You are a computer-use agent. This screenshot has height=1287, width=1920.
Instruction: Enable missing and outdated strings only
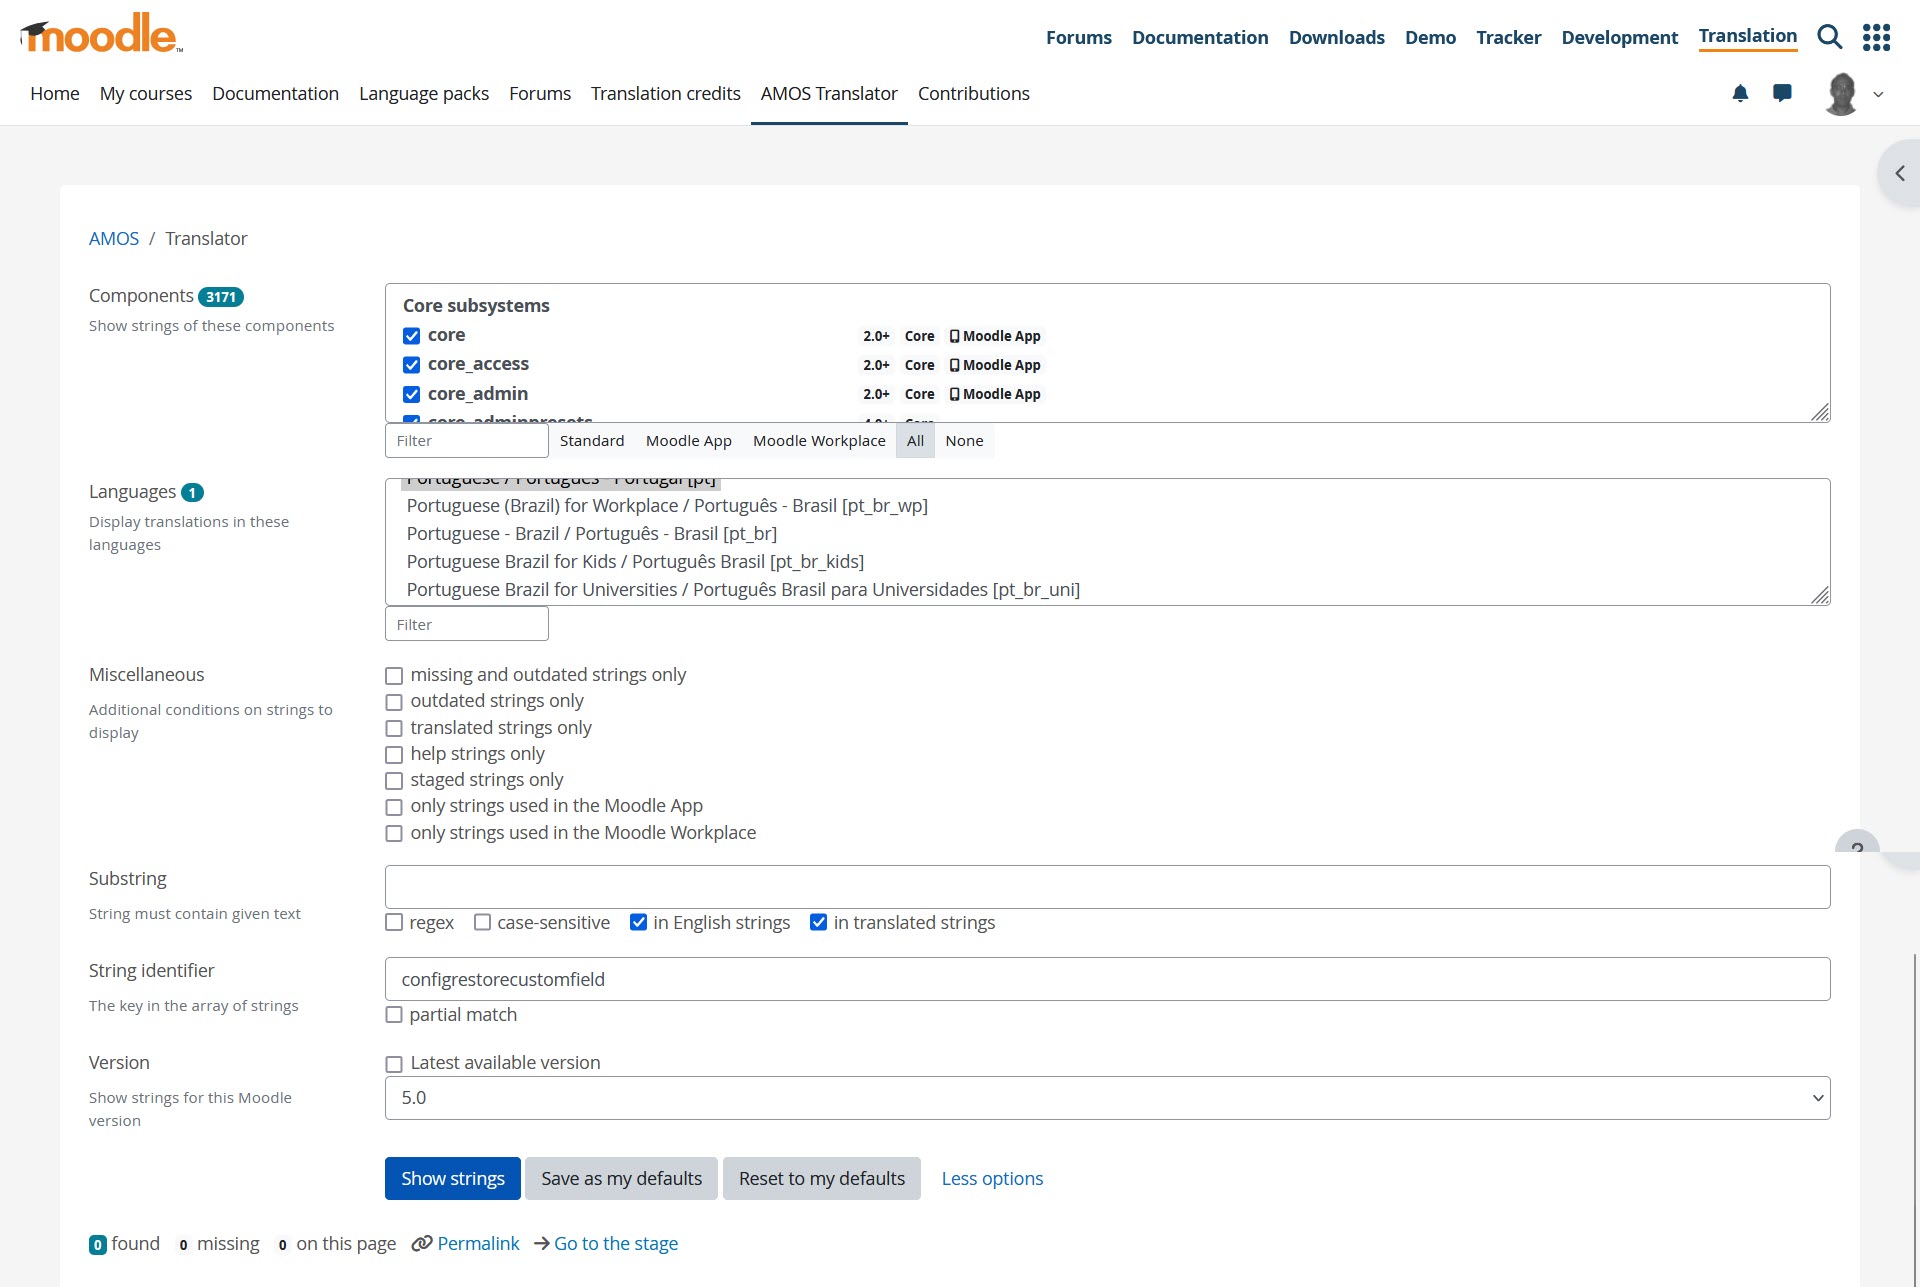[x=394, y=676]
